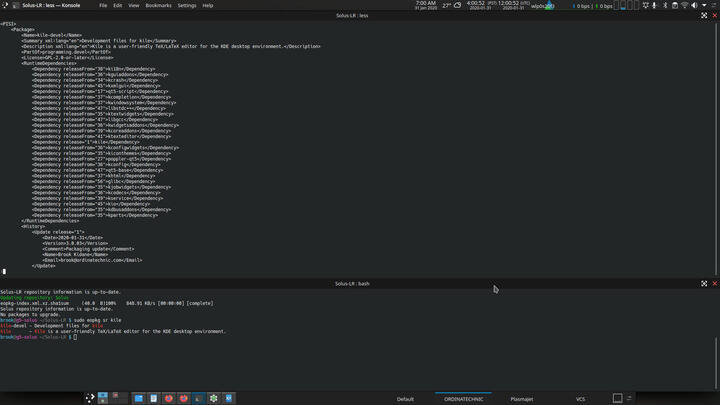Close the Solus-LR : bash split pane
720x405 pixels.
tap(714, 284)
